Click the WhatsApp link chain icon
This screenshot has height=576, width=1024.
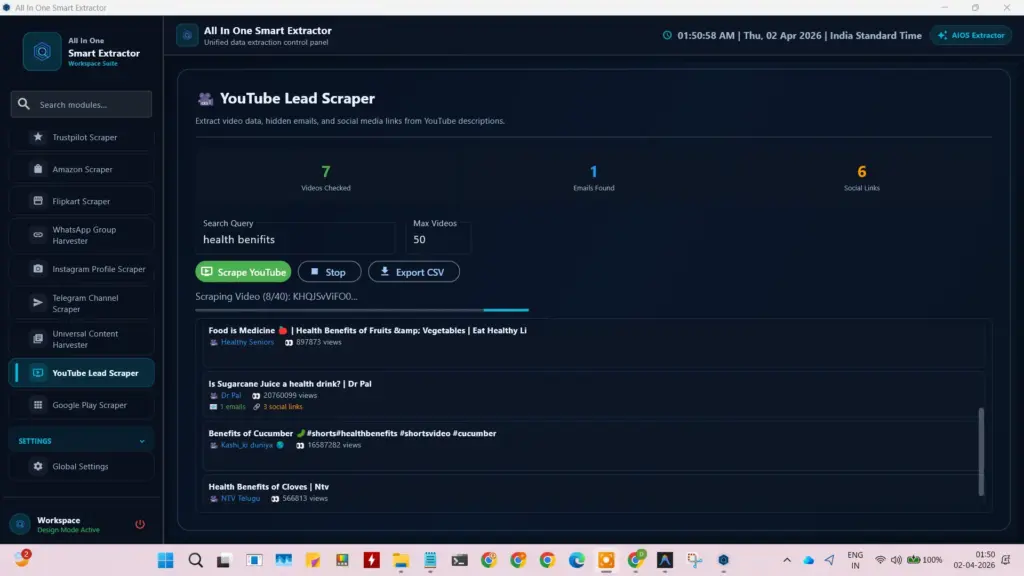pyautogui.click(x=38, y=235)
